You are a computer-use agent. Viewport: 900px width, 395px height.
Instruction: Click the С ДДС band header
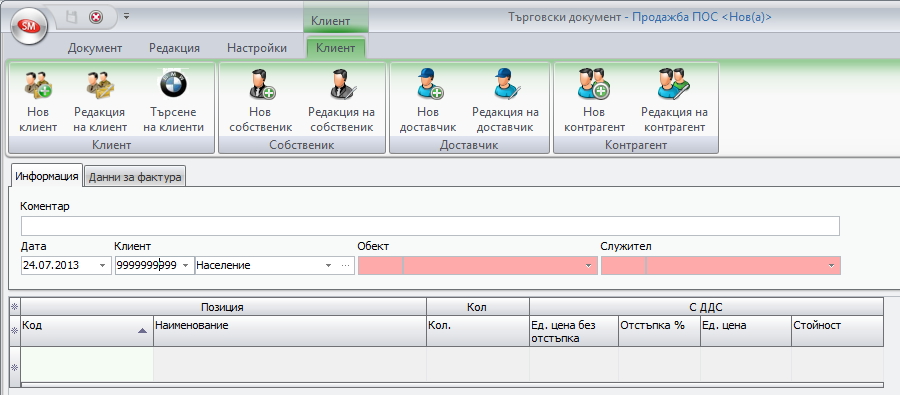[706, 307]
